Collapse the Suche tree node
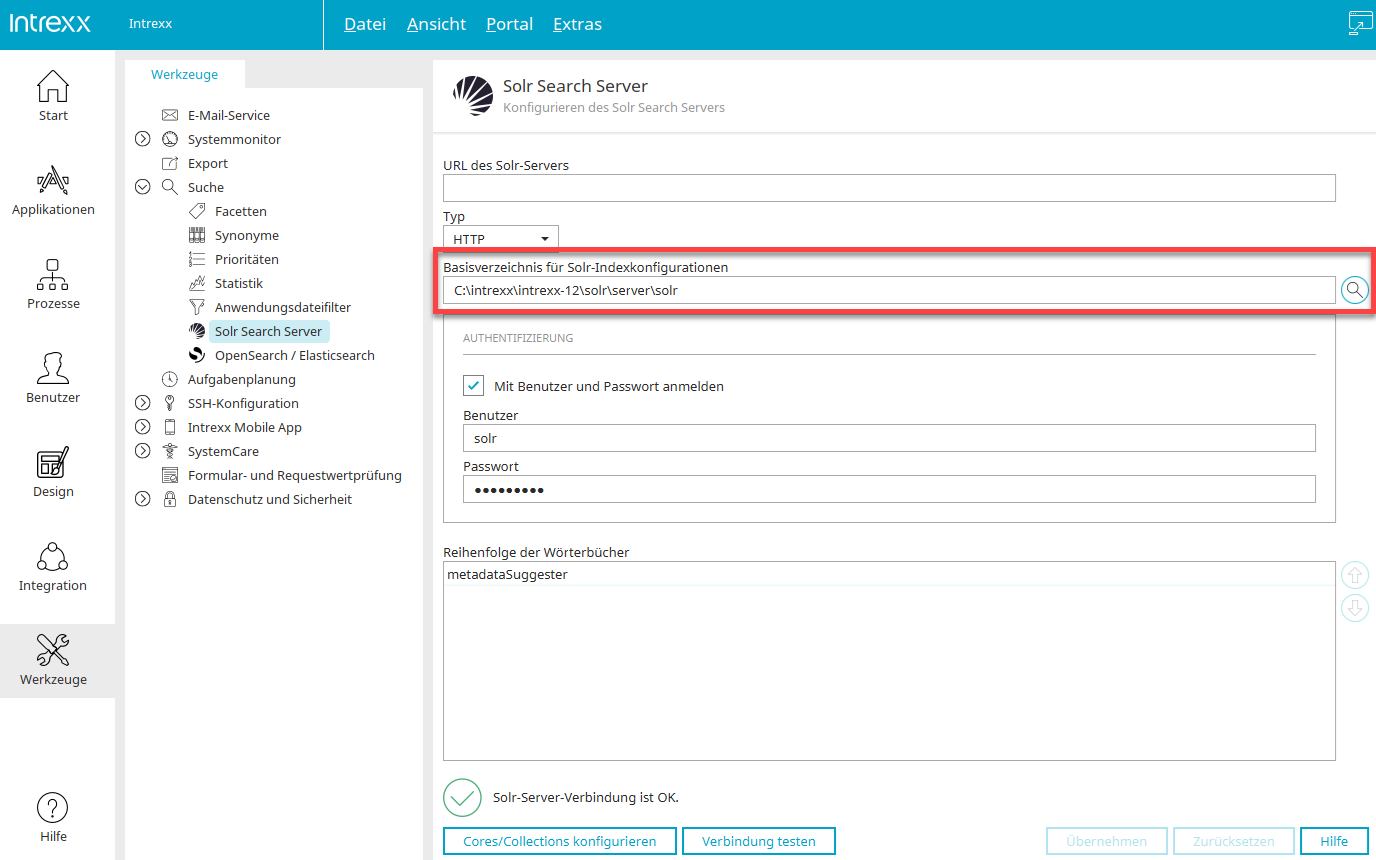 [x=143, y=188]
